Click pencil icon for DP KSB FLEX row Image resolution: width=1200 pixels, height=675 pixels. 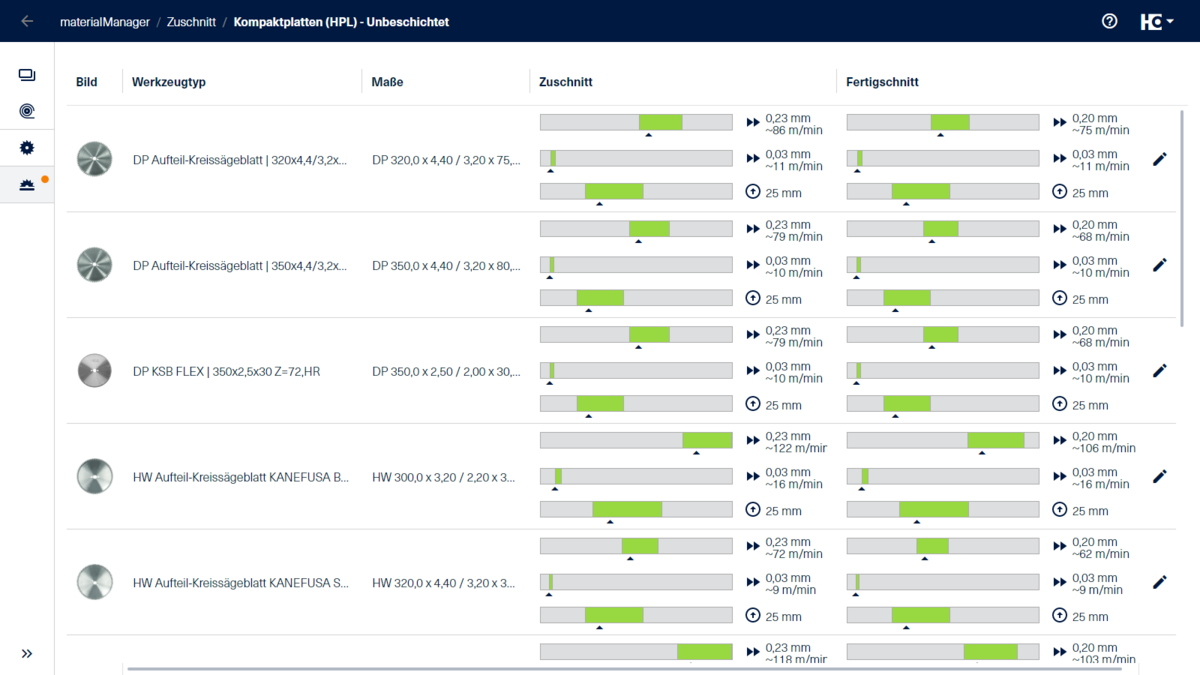coord(1159,371)
